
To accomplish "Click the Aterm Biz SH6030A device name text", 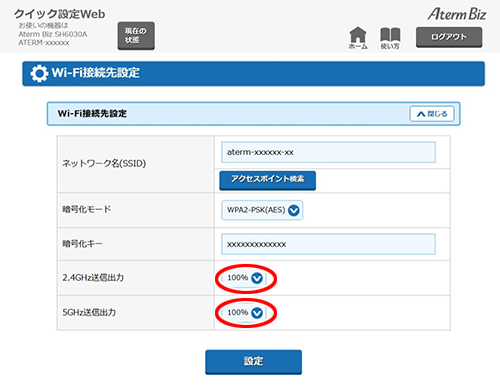I will 53,34.
